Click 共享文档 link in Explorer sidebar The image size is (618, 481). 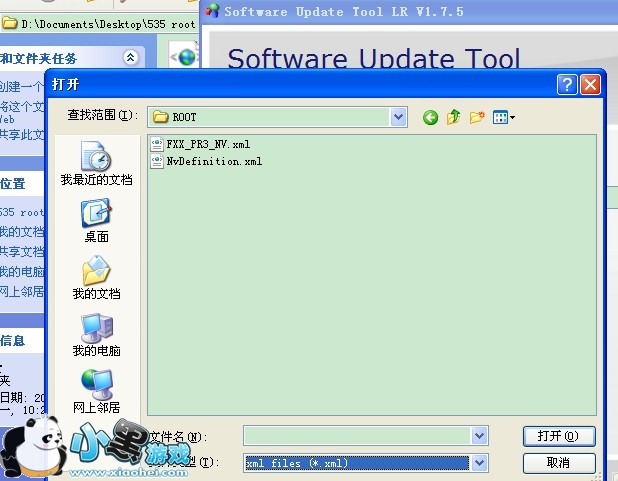22,252
